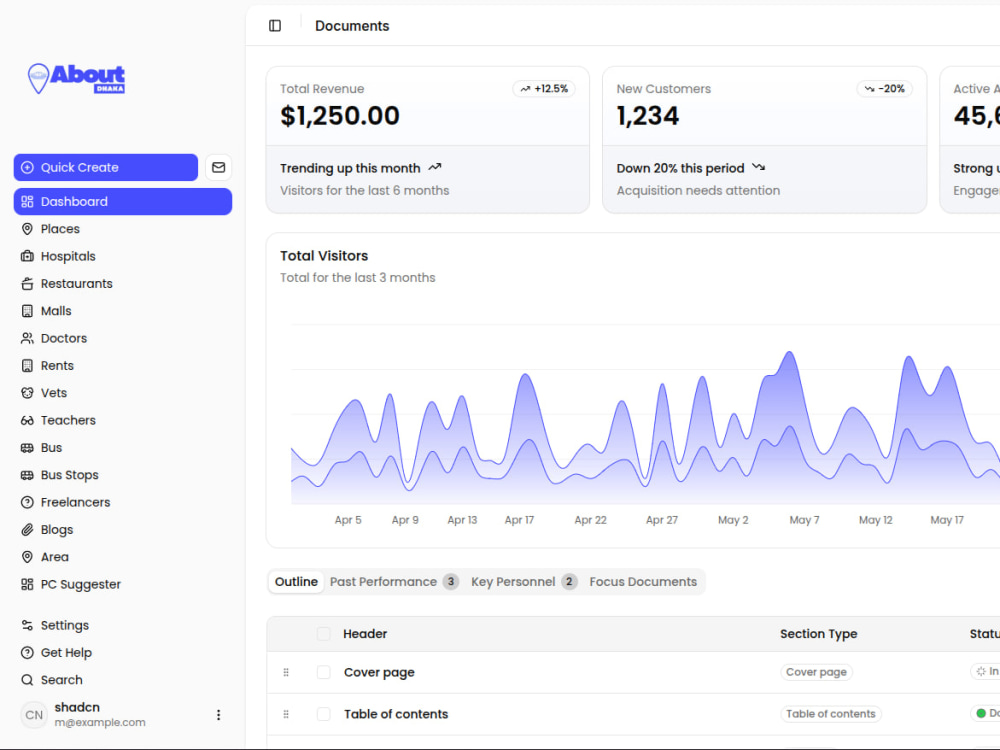Screen dimensions: 1000x750
Task: Click the Malls building icon
Action: pos(27,311)
